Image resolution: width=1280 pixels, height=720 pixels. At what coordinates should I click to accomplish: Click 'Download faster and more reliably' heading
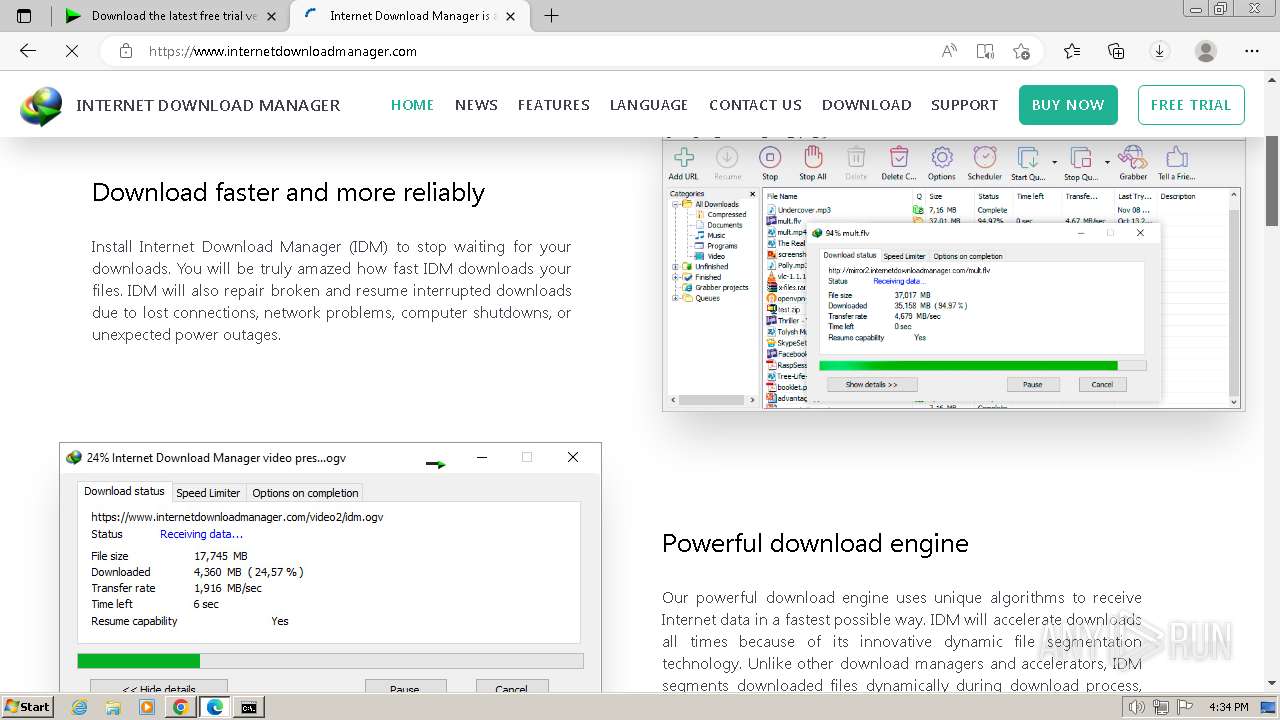point(288,192)
